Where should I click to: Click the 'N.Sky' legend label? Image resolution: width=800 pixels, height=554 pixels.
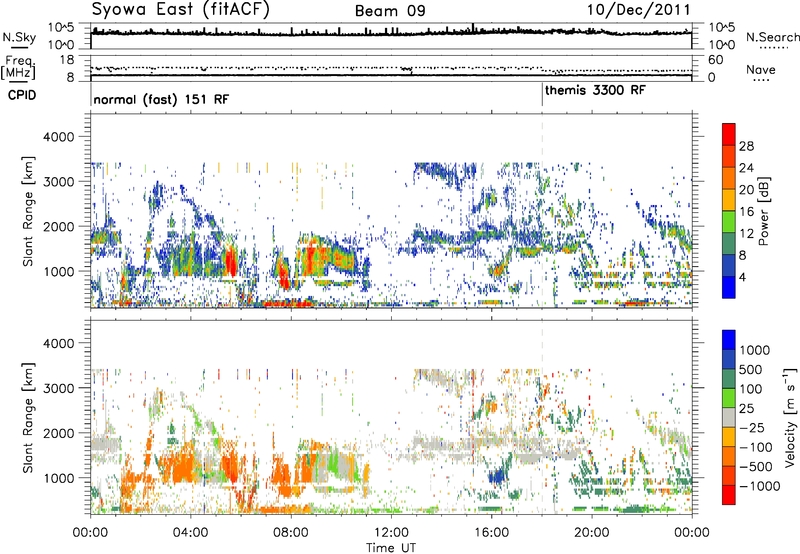tap(19, 37)
